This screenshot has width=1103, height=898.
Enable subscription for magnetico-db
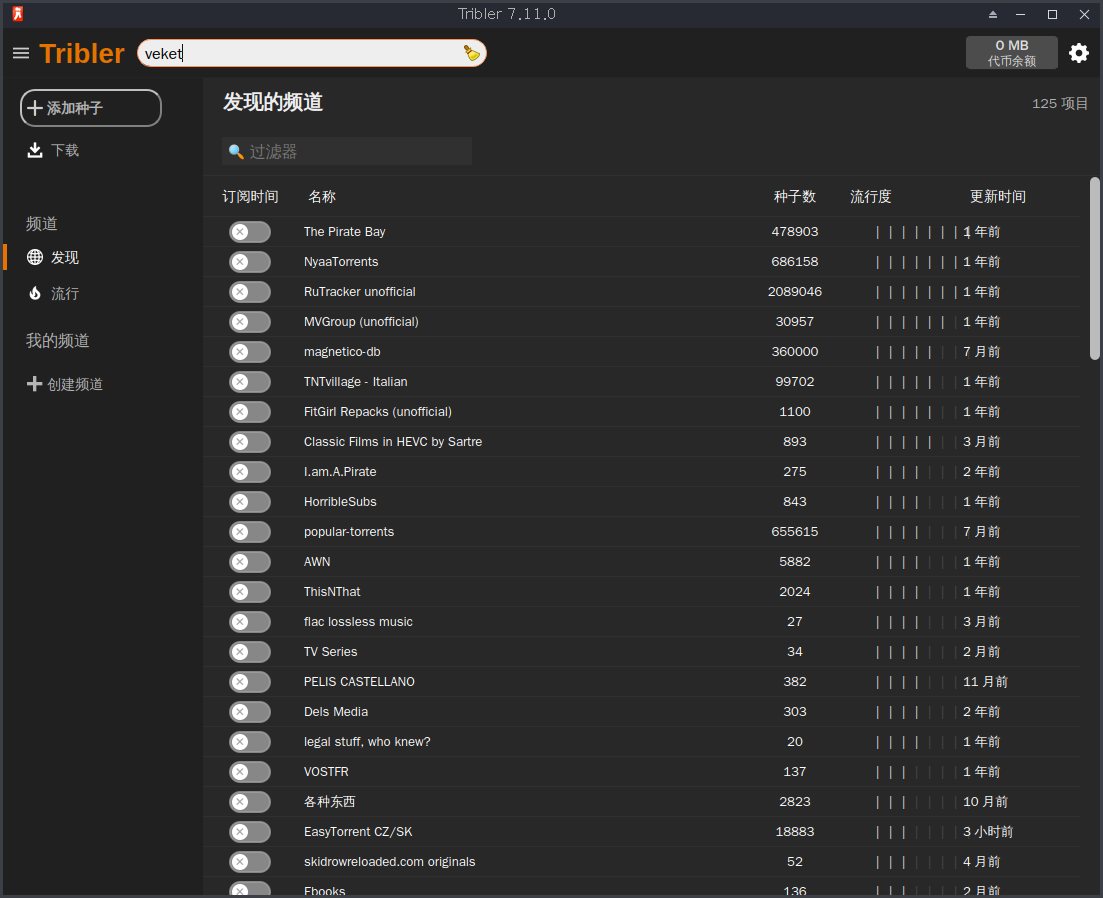pos(250,352)
